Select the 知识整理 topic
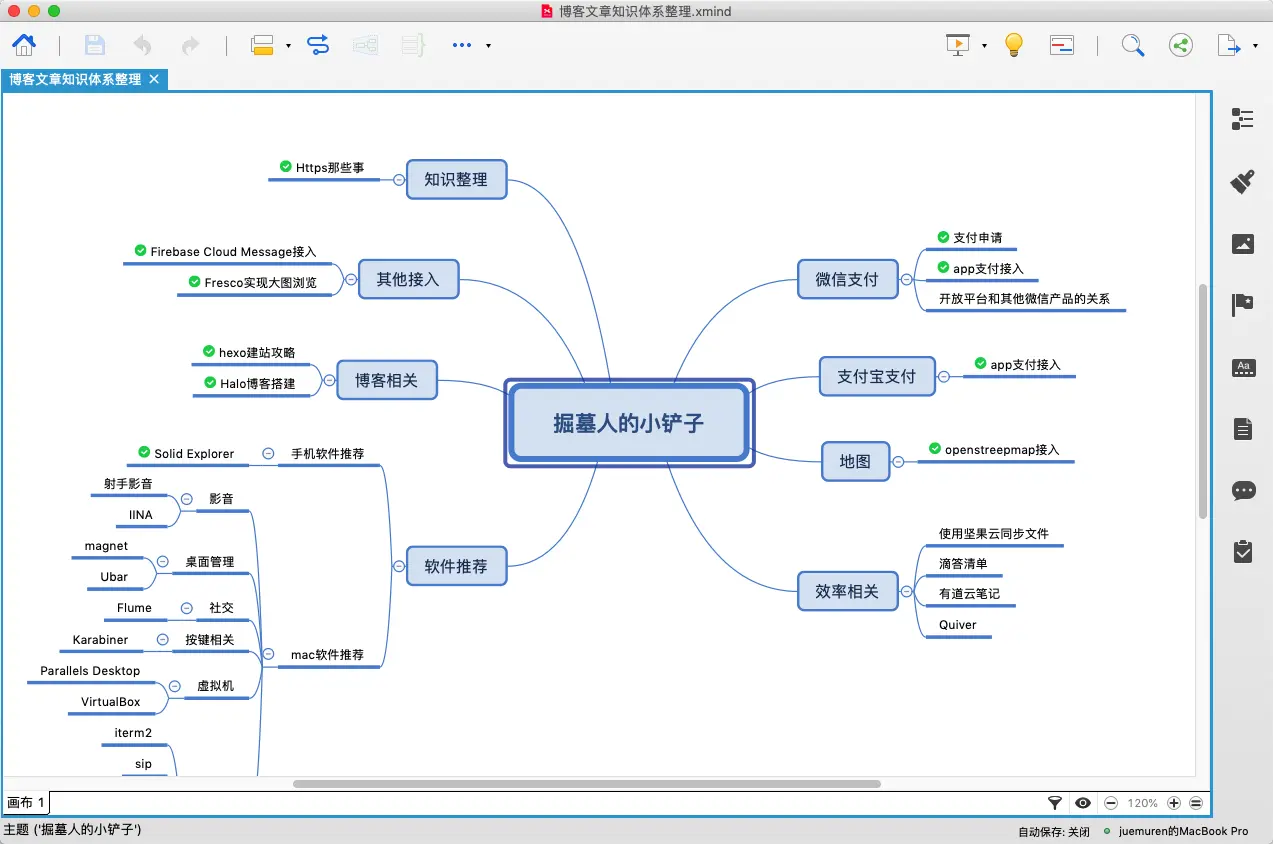This screenshot has width=1273, height=844. coord(456,179)
